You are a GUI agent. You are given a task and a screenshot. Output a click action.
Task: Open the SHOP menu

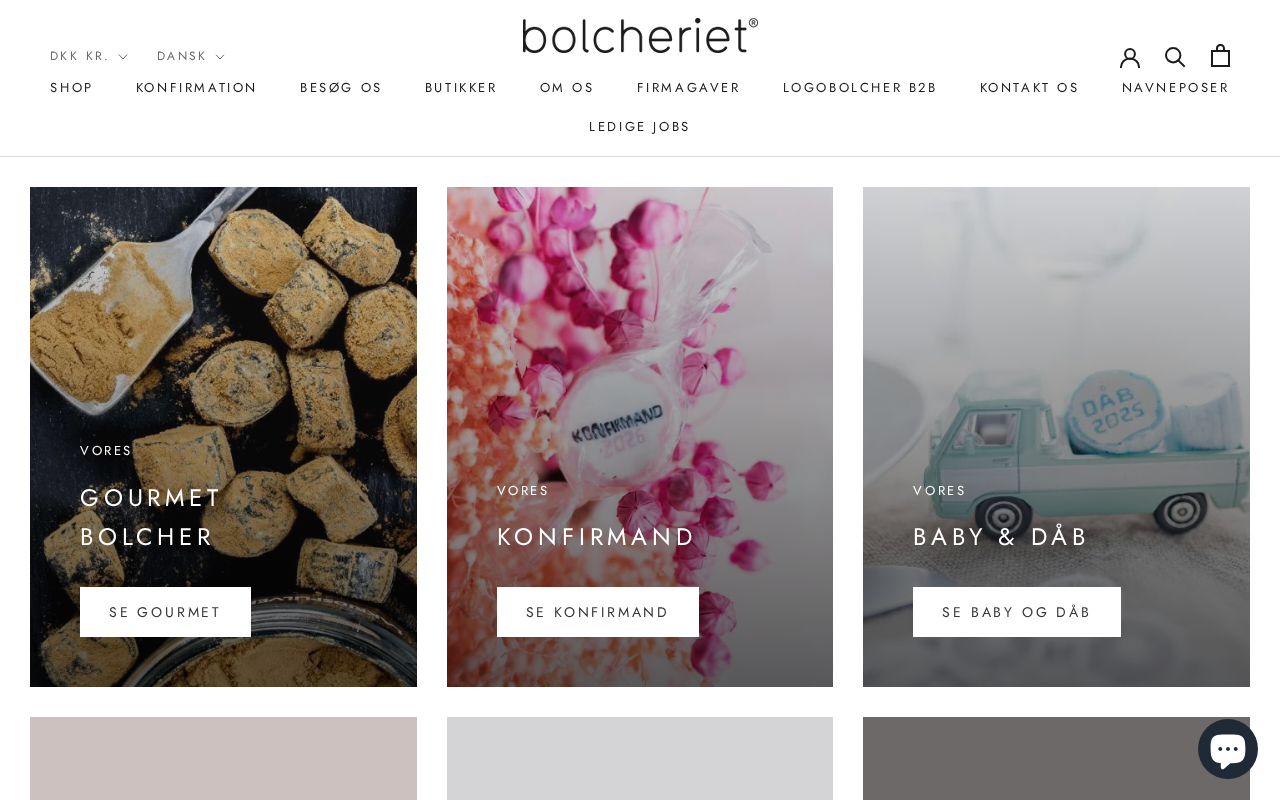click(x=71, y=87)
